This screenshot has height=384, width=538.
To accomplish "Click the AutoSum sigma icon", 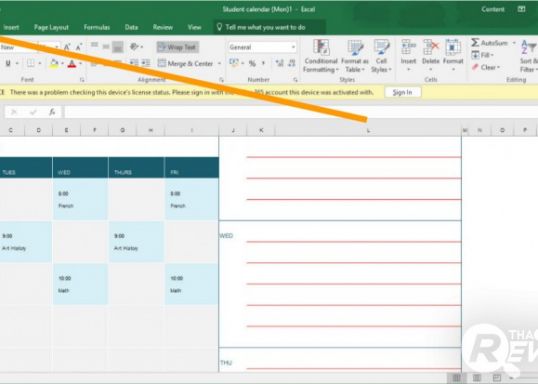I will coord(475,43).
